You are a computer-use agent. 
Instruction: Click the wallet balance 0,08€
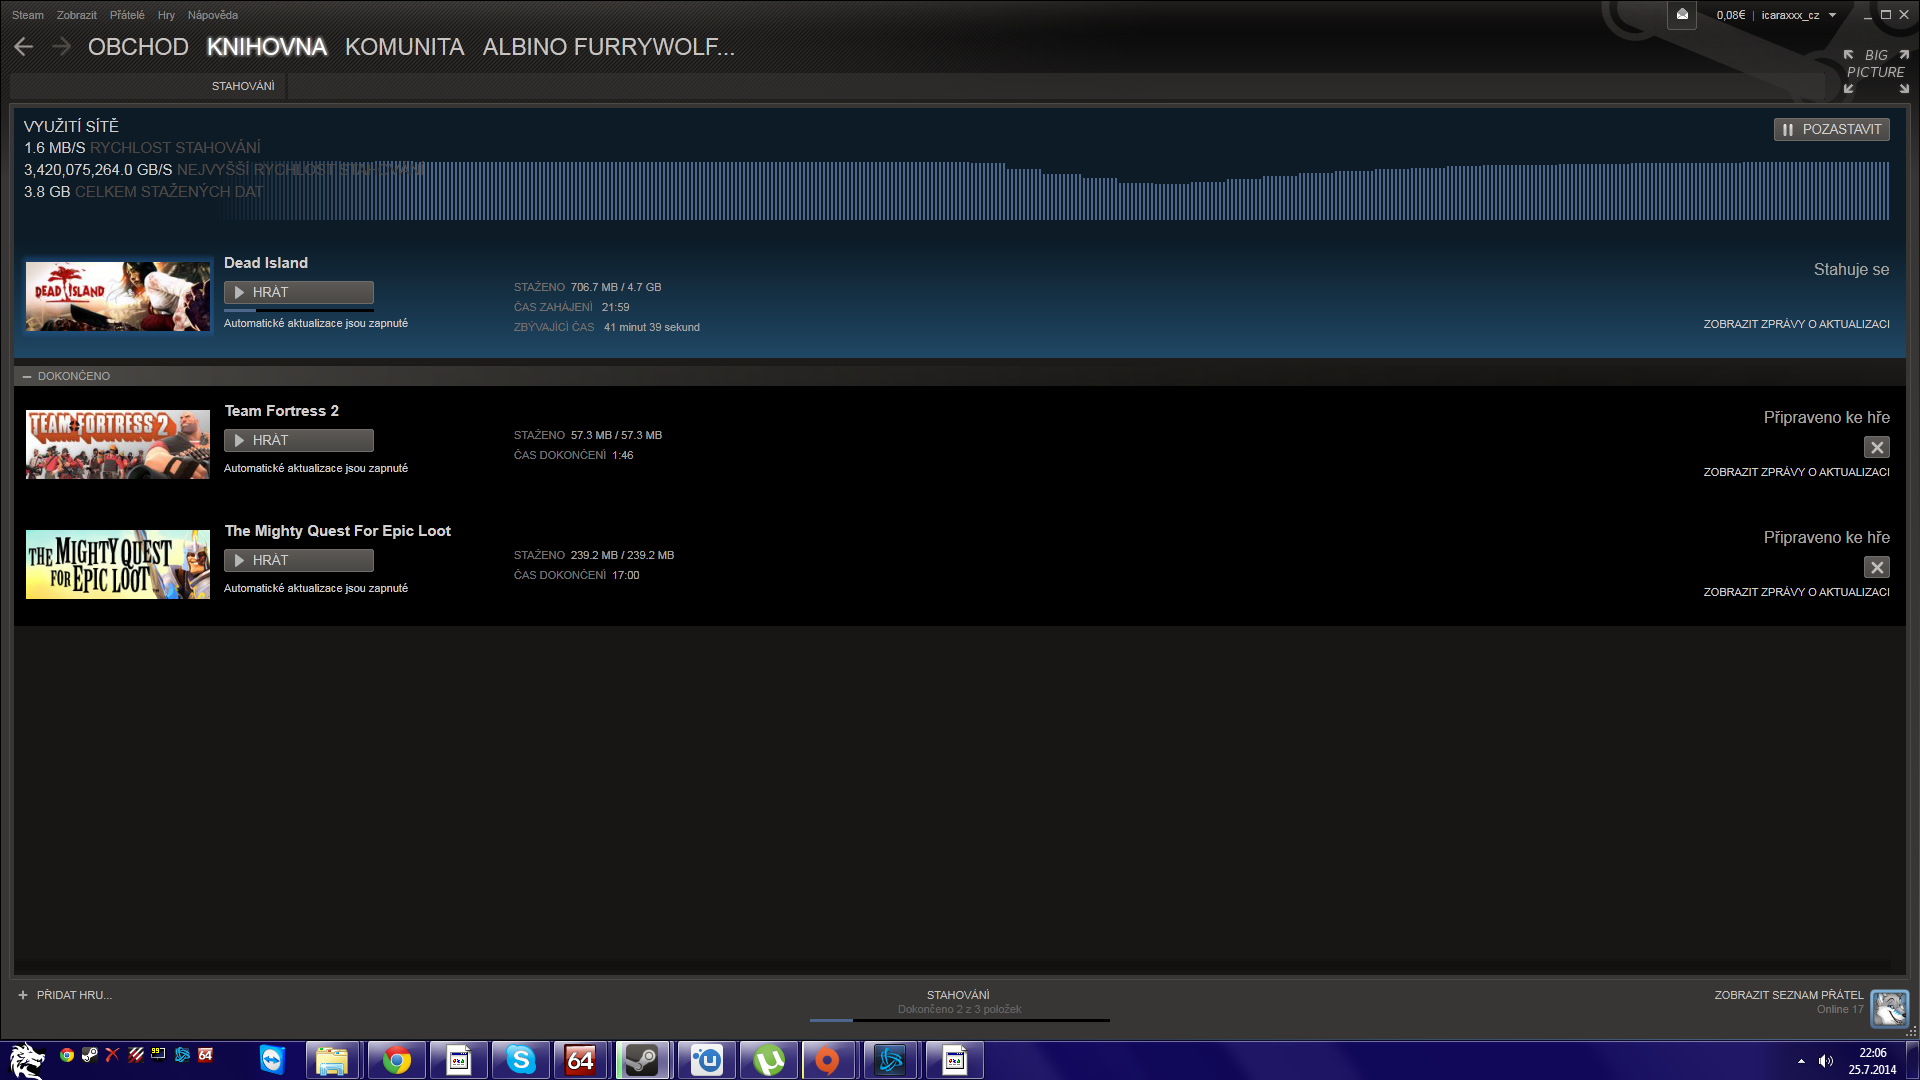click(1731, 15)
